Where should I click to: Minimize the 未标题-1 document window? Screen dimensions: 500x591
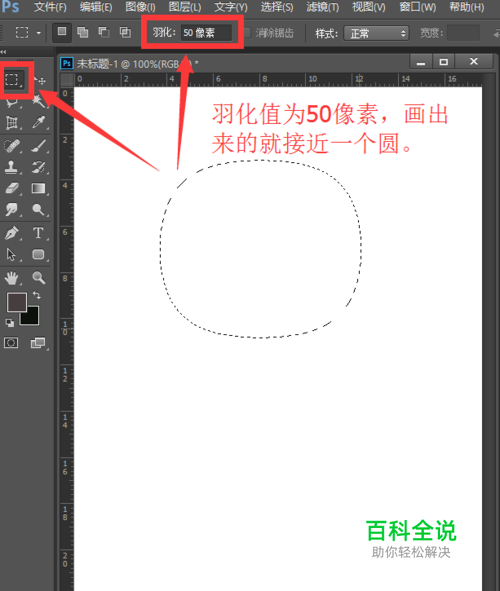[x=421, y=62]
